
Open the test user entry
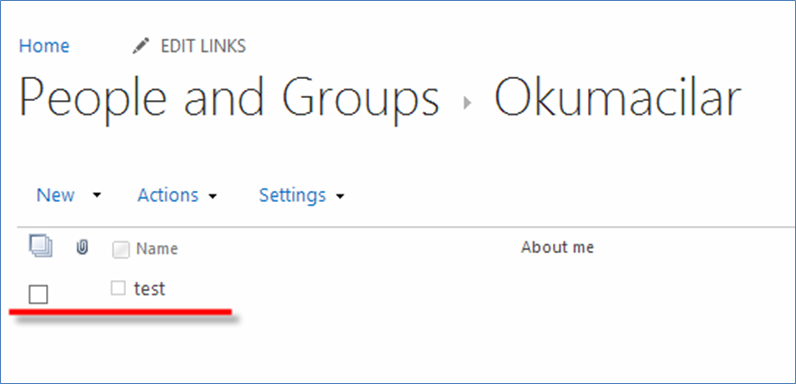(x=149, y=289)
